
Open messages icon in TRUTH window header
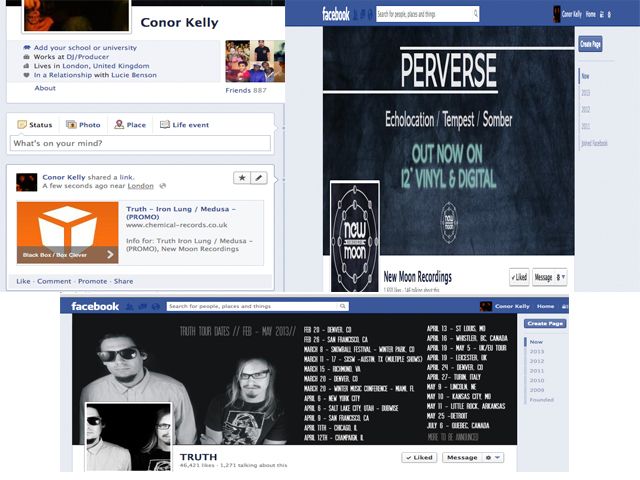[142, 306]
